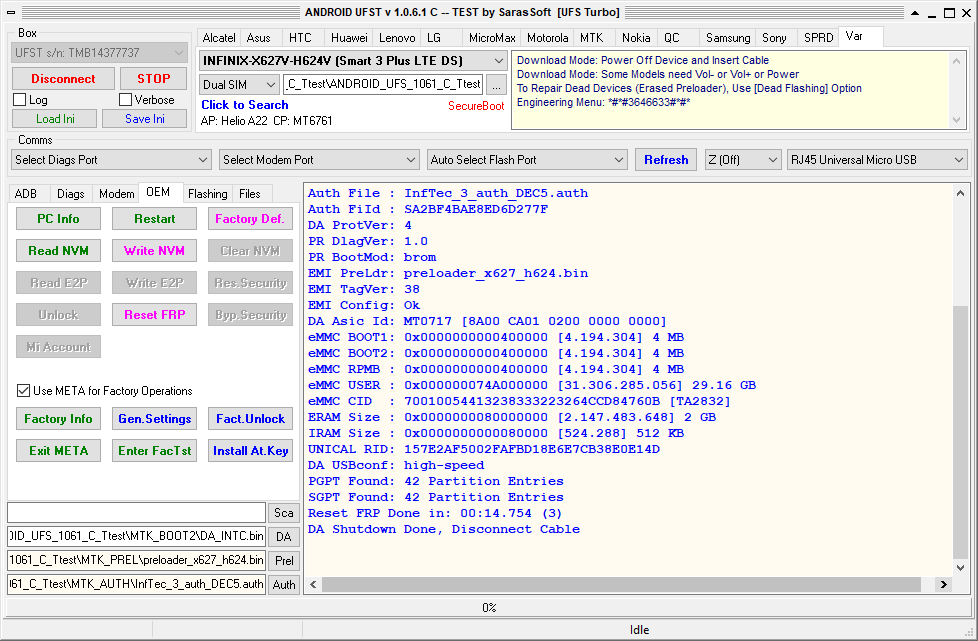Switch to the MTK tab
The image size is (978, 641).
tap(591, 38)
